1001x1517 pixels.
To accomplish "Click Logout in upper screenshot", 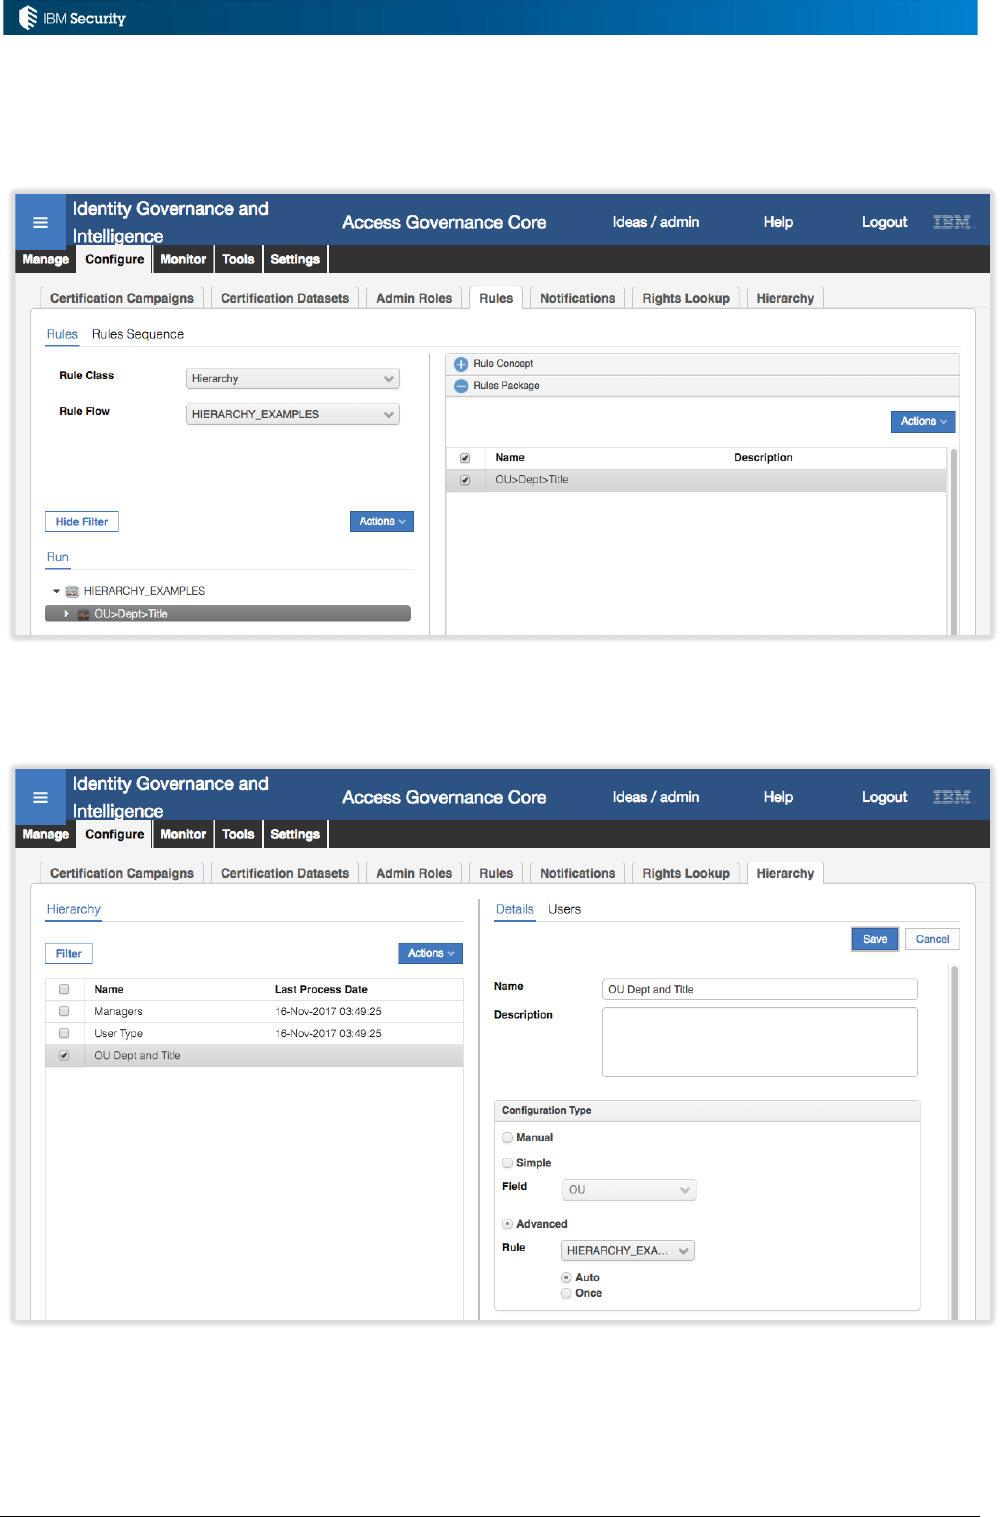I will click(885, 222).
